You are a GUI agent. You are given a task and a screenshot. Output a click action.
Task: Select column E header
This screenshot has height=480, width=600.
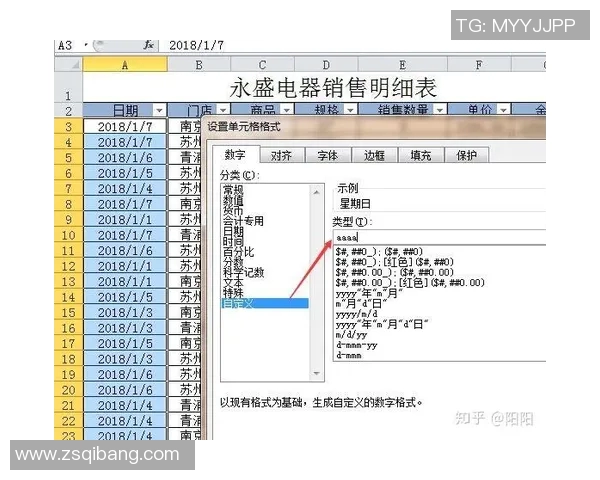(x=403, y=65)
